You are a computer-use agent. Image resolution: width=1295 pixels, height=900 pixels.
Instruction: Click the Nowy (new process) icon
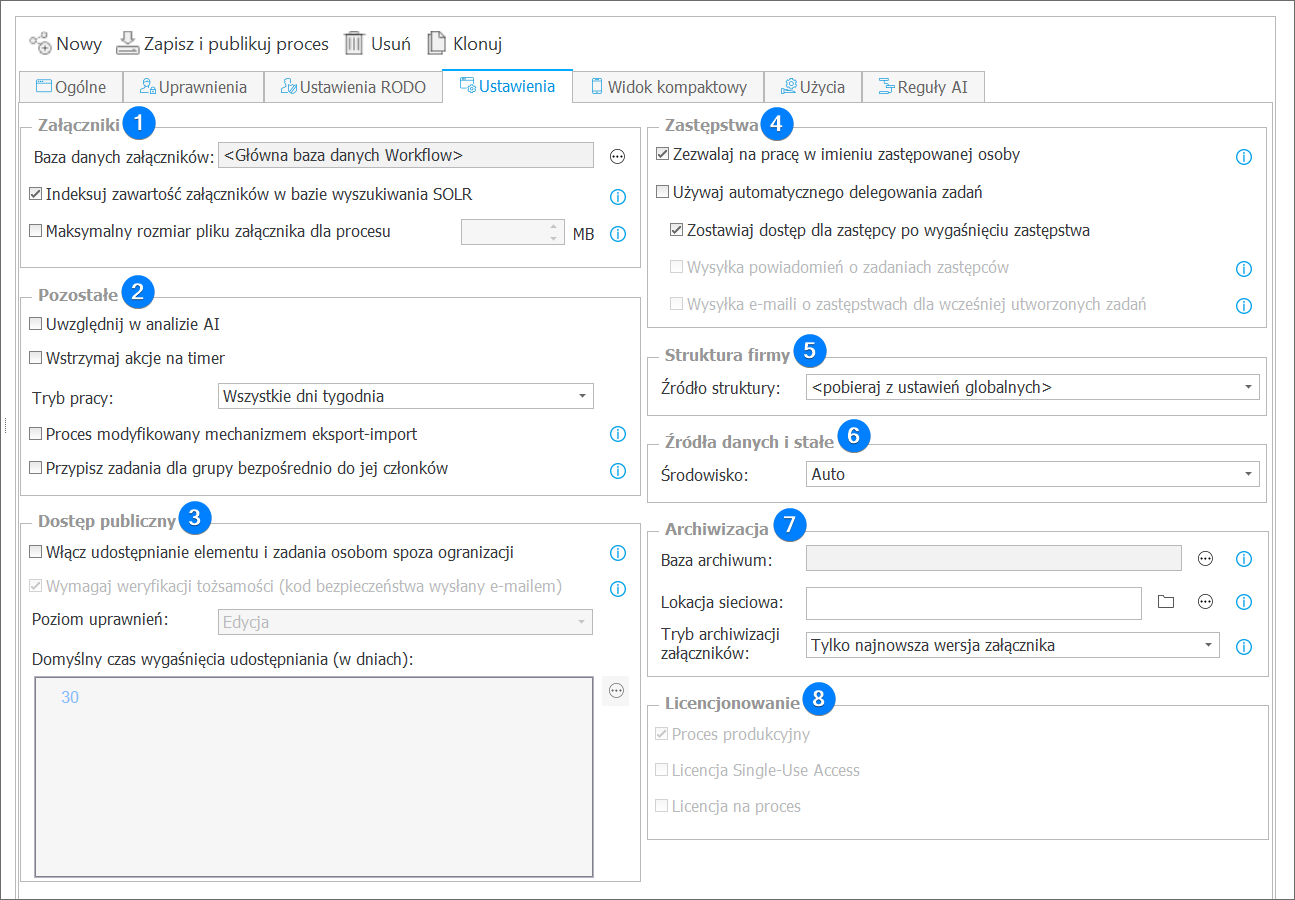click(x=40, y=44)
